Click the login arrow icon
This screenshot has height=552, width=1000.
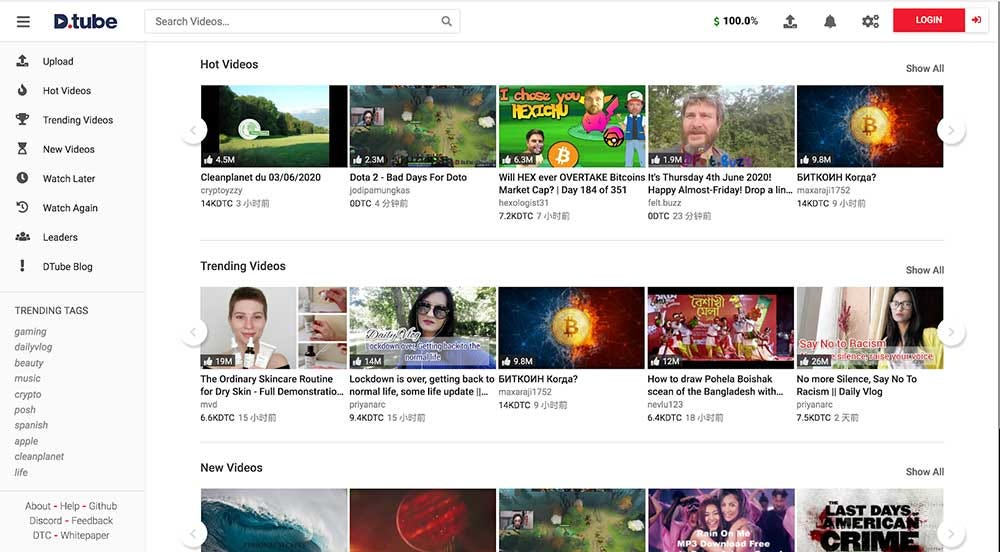(976, 20)
